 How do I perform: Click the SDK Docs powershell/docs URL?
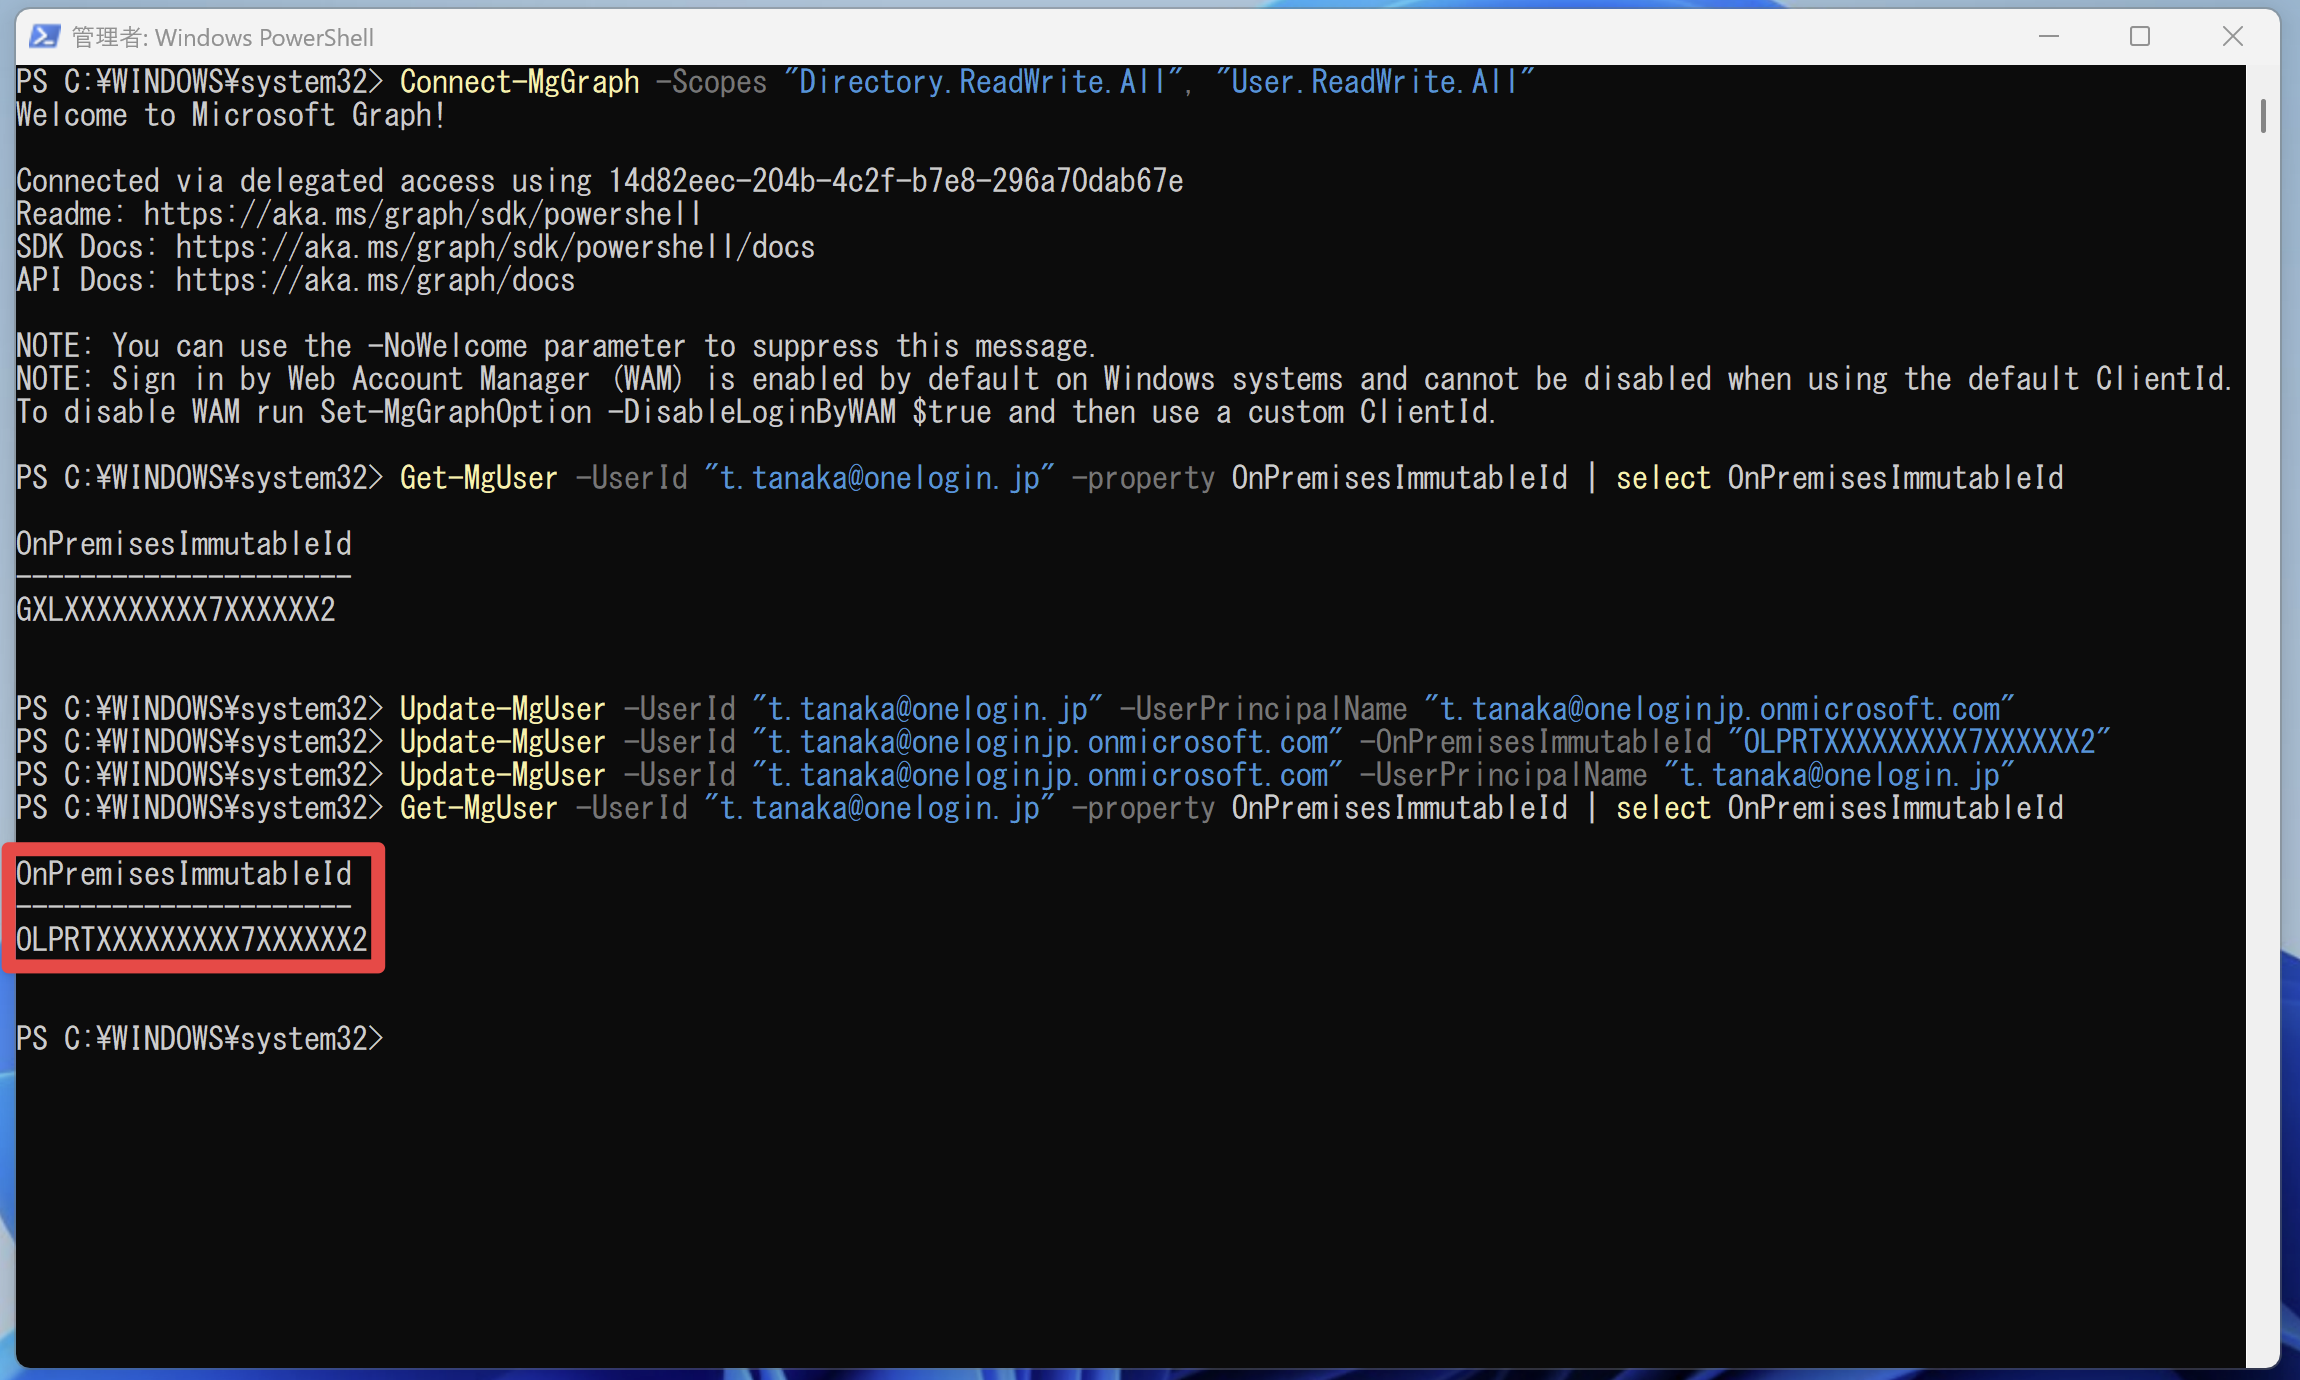pos(495,247)
